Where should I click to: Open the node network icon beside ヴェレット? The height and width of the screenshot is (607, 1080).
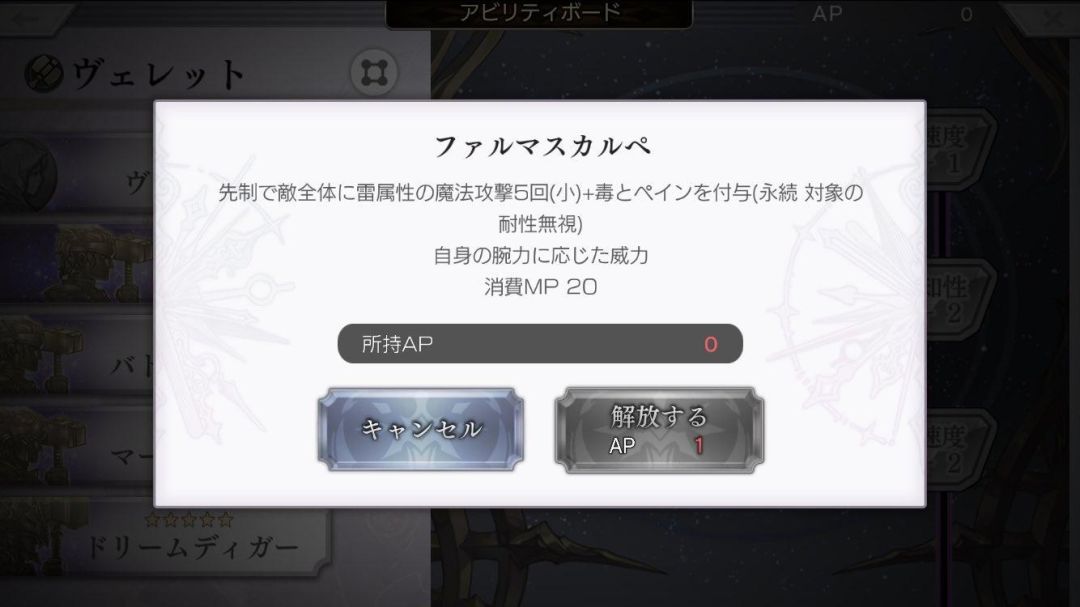point(374,72)
